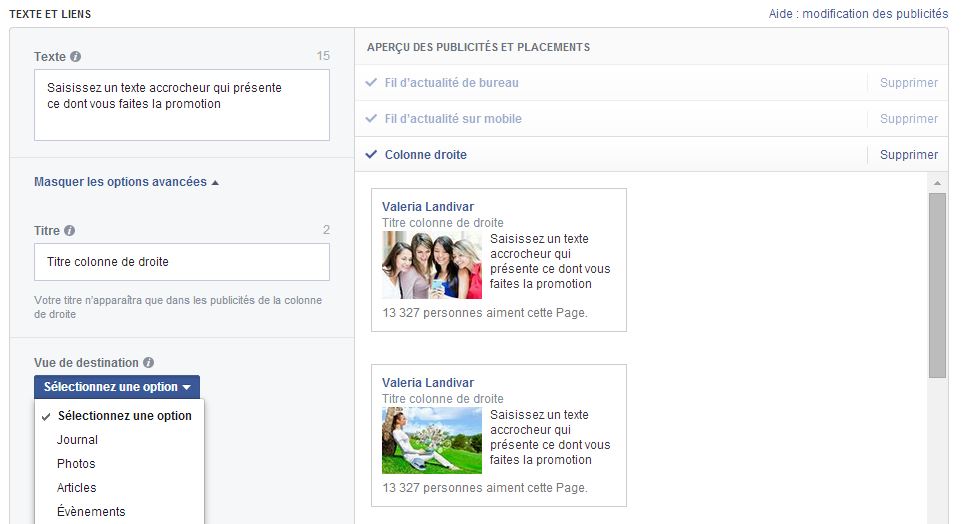Select the Fil d'actualité de bureau placement label
Image resolution: width=963 pixels, height=524 pixels.
click(x=451, y=82)
